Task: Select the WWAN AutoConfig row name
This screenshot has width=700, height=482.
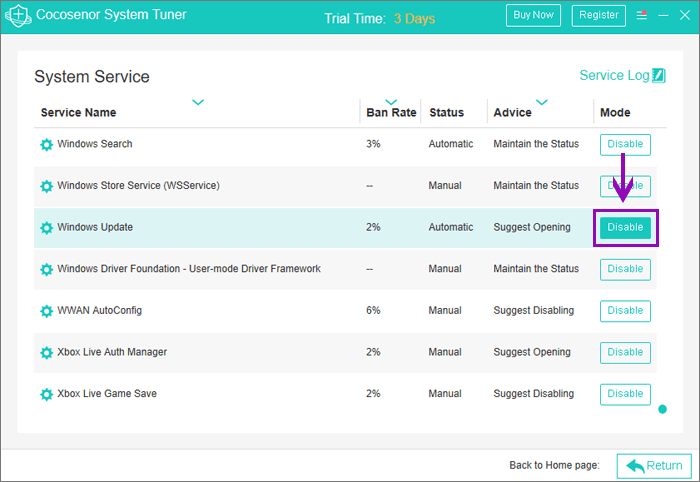Action: 100,310
